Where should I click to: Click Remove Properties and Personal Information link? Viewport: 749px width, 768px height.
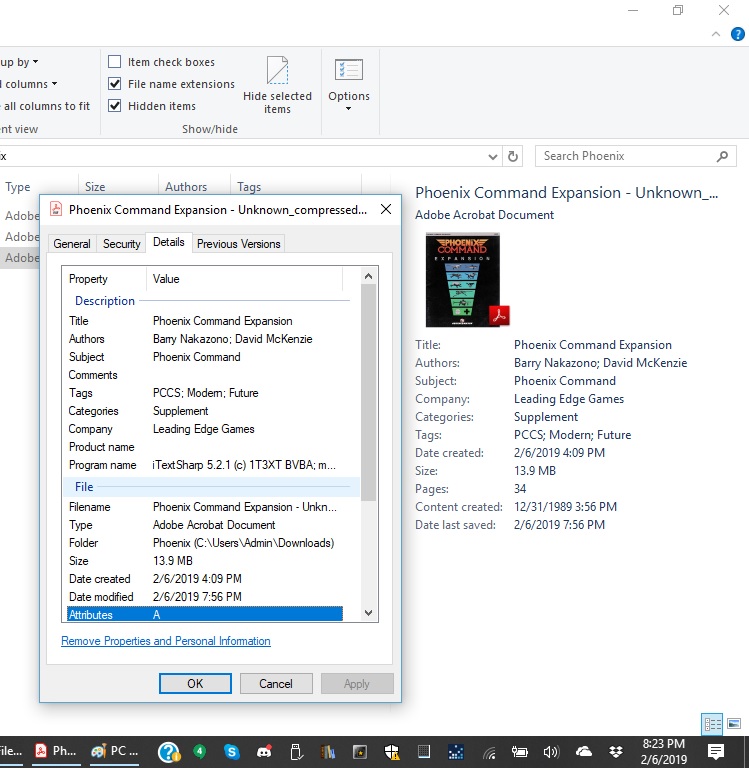tap(166, 641)
